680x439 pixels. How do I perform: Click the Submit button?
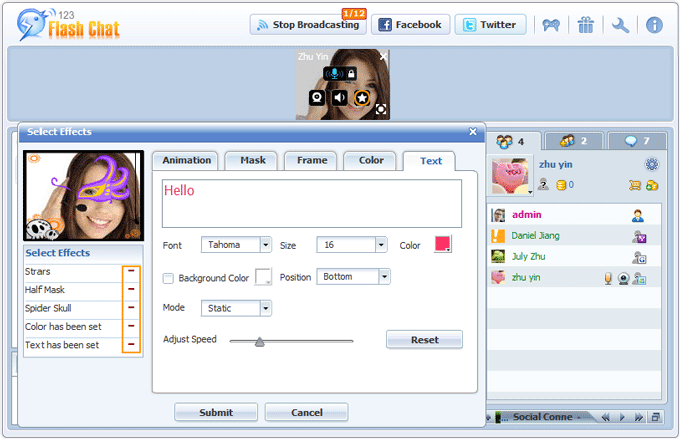(216, 412)
